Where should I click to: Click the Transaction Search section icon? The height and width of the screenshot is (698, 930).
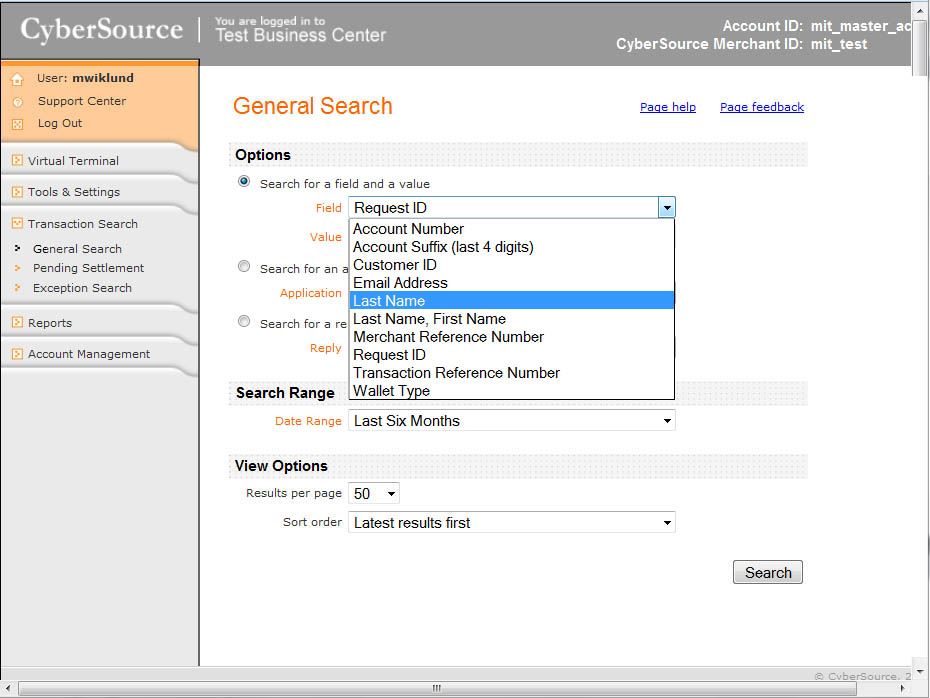pyautogui.click(x=17, y=224)
